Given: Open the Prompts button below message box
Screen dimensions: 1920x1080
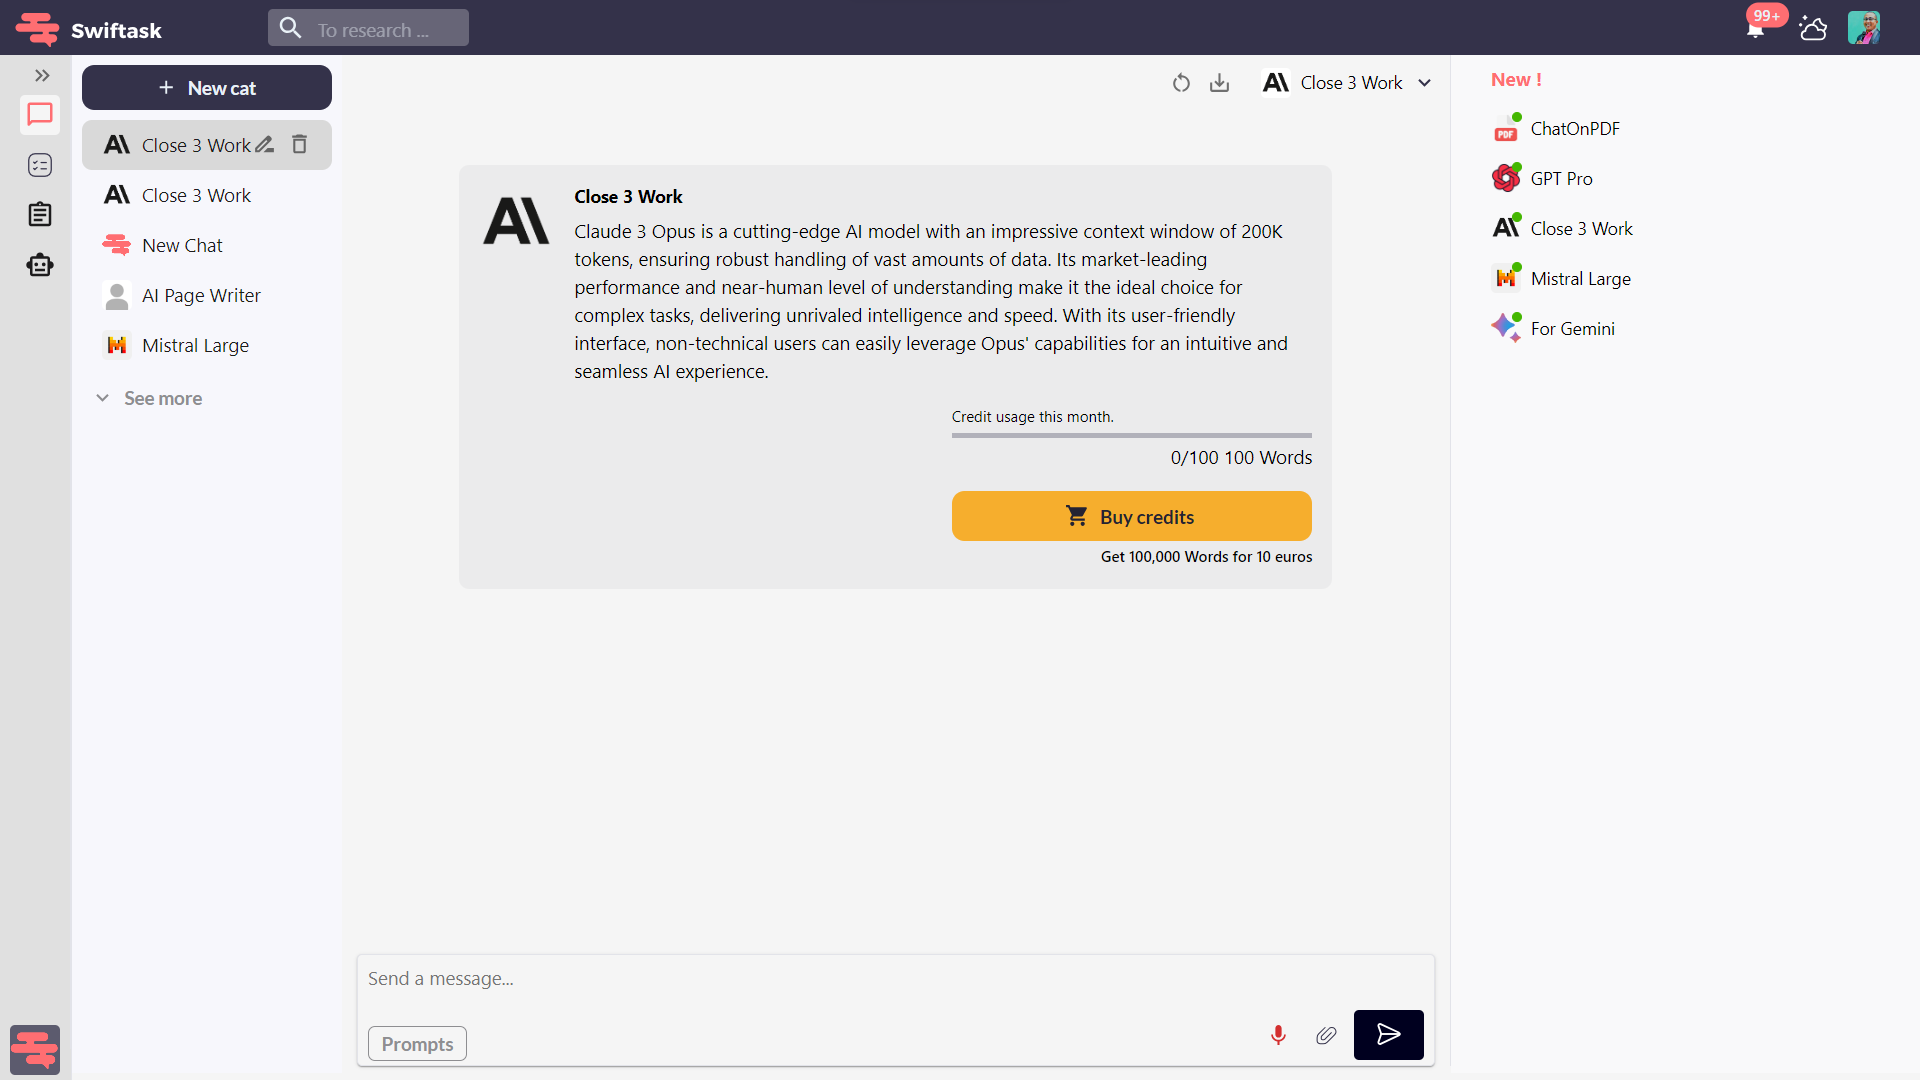Looking at the screenshot, I should click(x=417, y=1044).
